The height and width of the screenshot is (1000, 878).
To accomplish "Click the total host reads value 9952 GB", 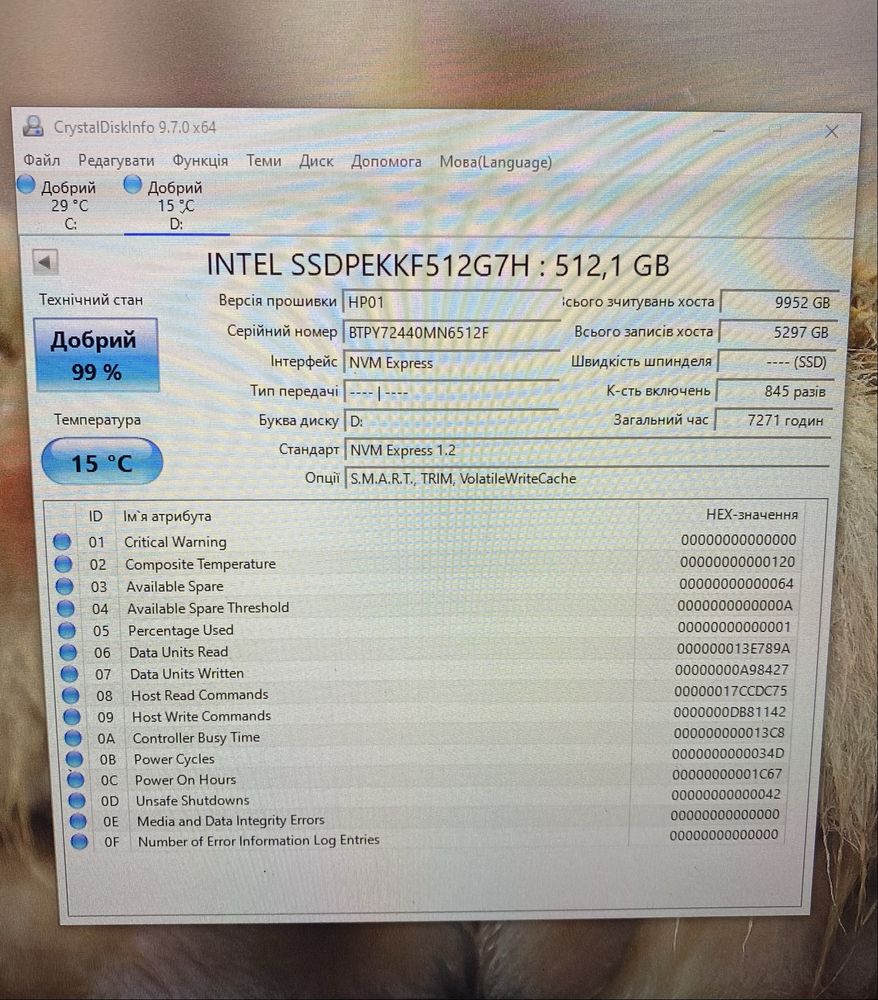I will [x=778, y=302].
